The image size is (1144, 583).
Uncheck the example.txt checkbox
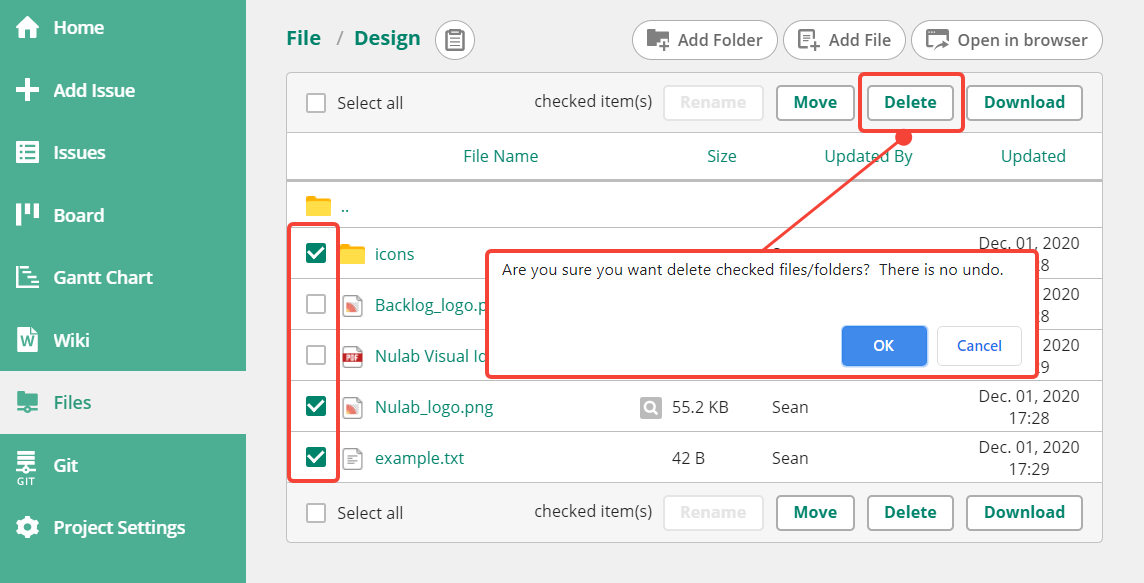(316, 457)
